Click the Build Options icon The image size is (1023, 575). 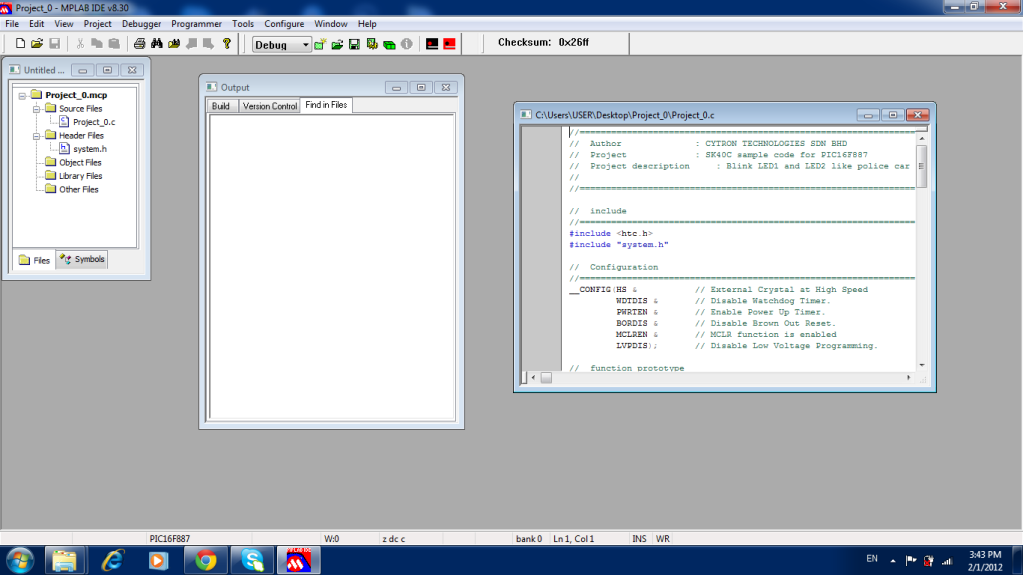[372, 44]
